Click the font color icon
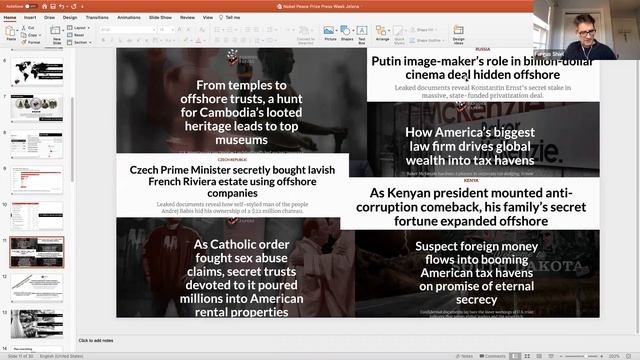Viewport: 640px width, 360px height. pos(198,40)
